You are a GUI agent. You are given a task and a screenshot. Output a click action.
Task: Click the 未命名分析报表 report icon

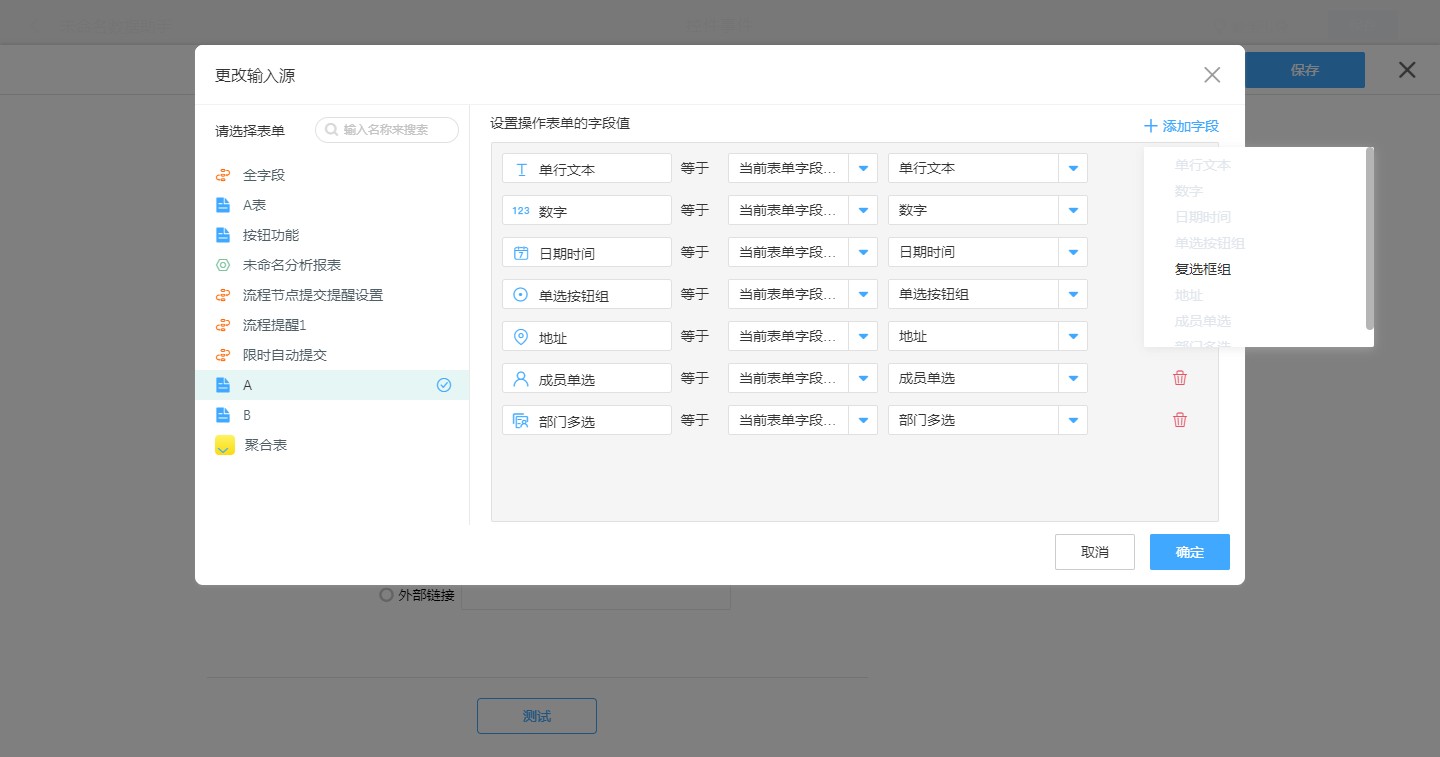click(x=223, y=265)
